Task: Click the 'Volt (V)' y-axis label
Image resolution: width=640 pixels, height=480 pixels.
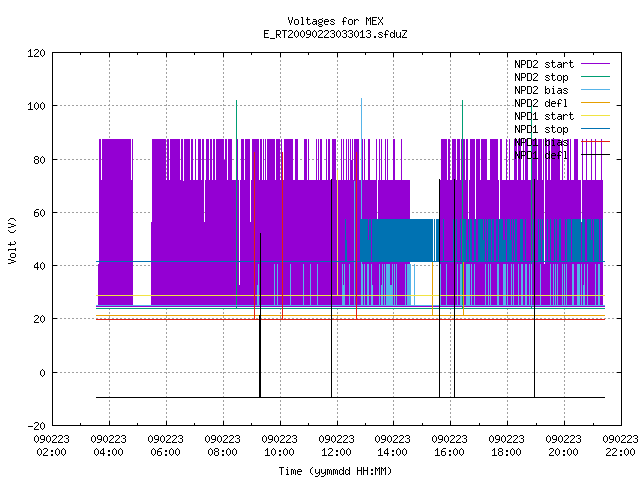Action: pos(12,241)
